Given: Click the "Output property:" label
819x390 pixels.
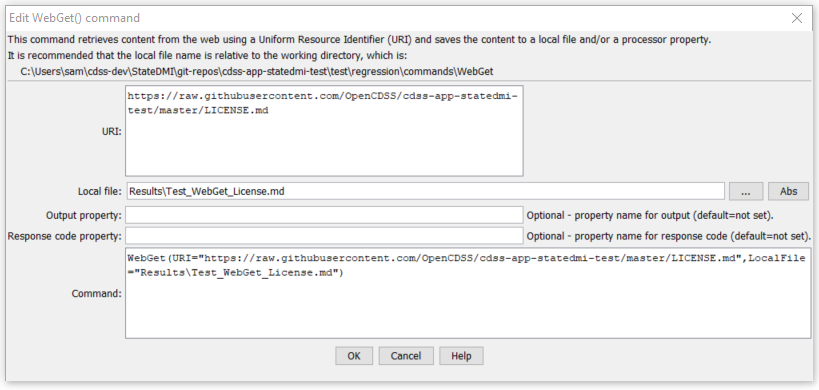Looking at the screenshot, I should tap(84, 215).
